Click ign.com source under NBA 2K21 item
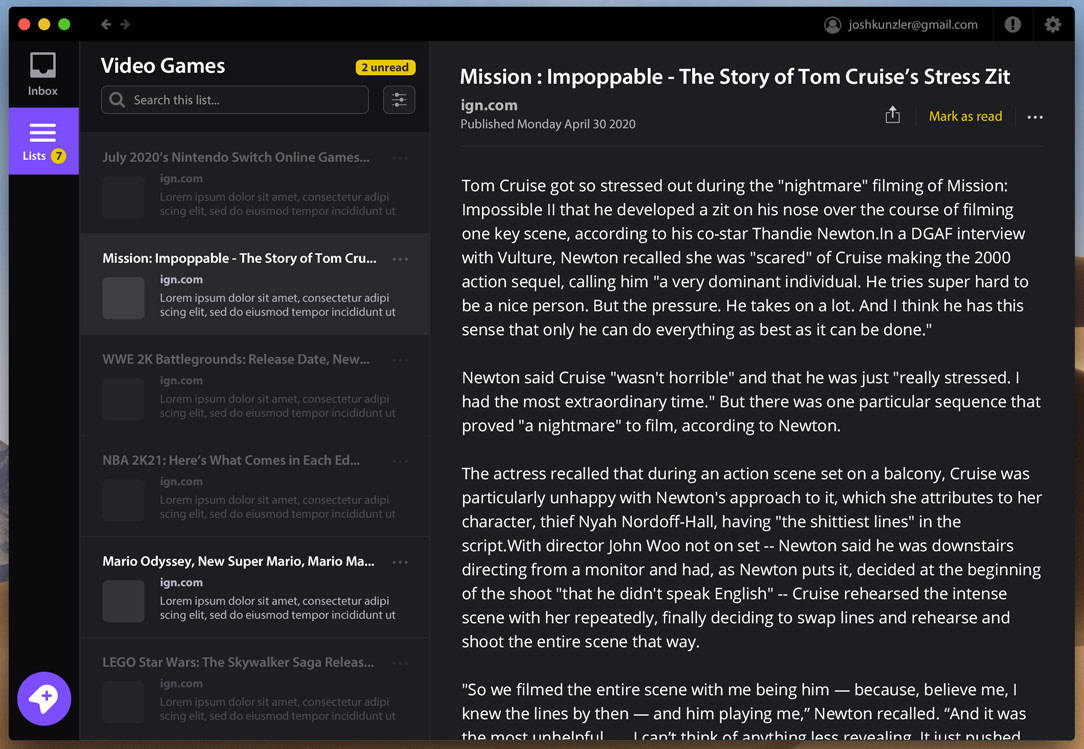 point(181,481)
